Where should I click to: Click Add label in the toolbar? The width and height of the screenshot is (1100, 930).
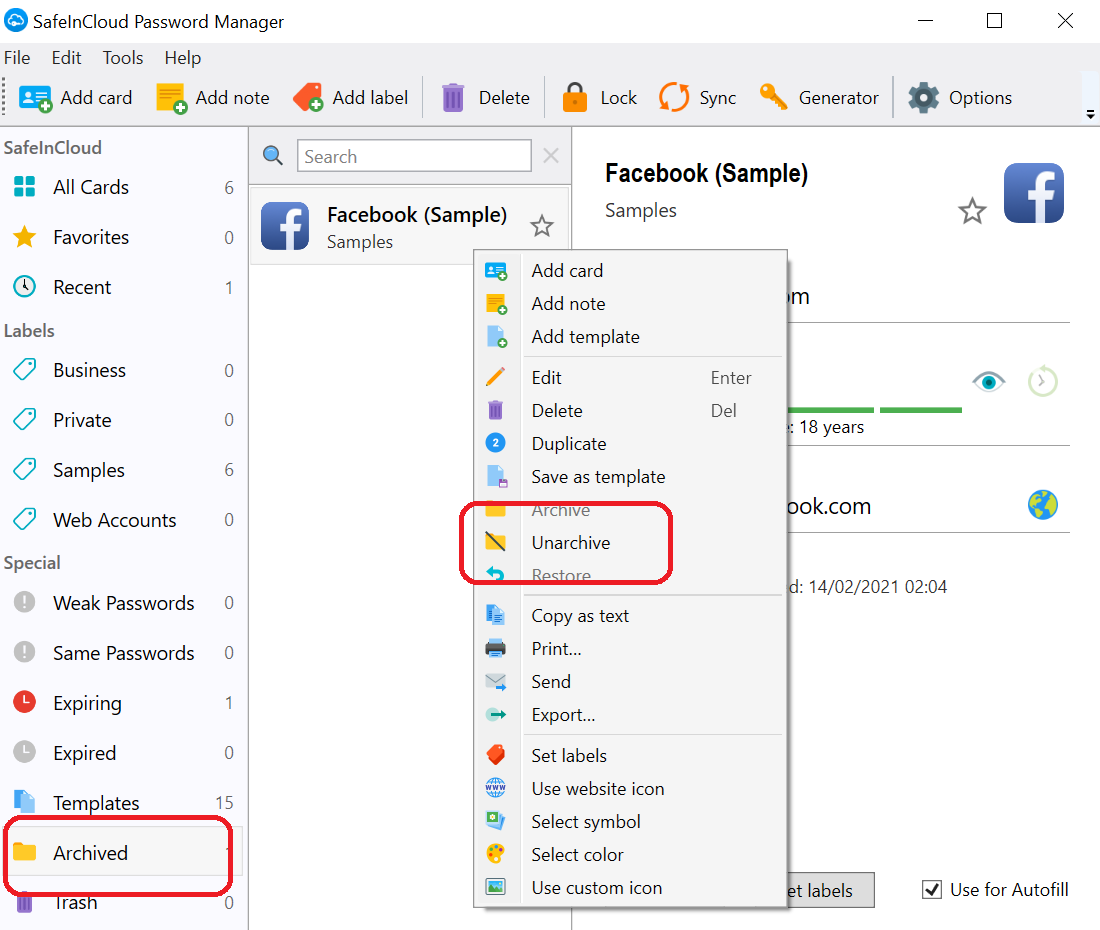pyautogui.click(x=351, y=97)
